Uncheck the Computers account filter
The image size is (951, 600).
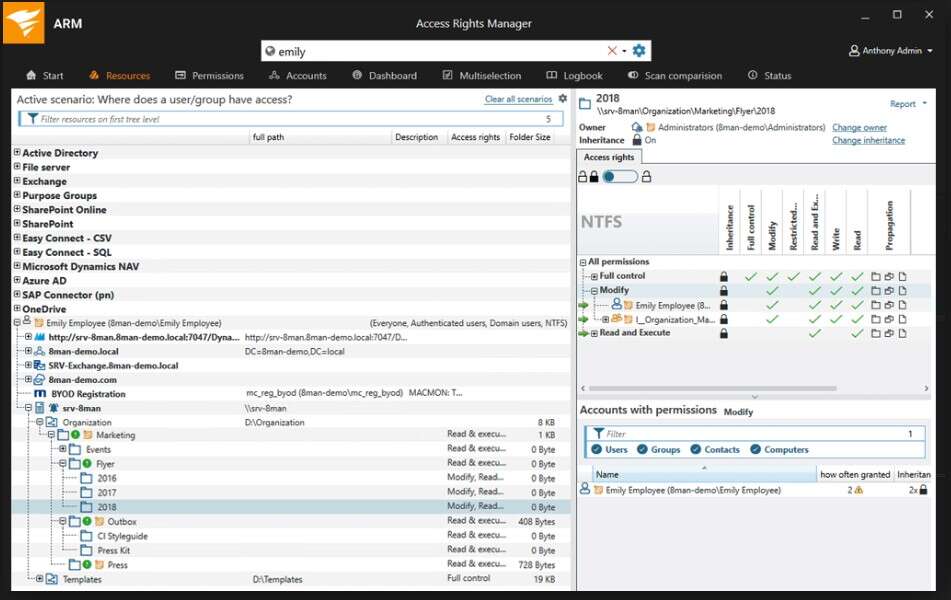click(x=756, y=449)
